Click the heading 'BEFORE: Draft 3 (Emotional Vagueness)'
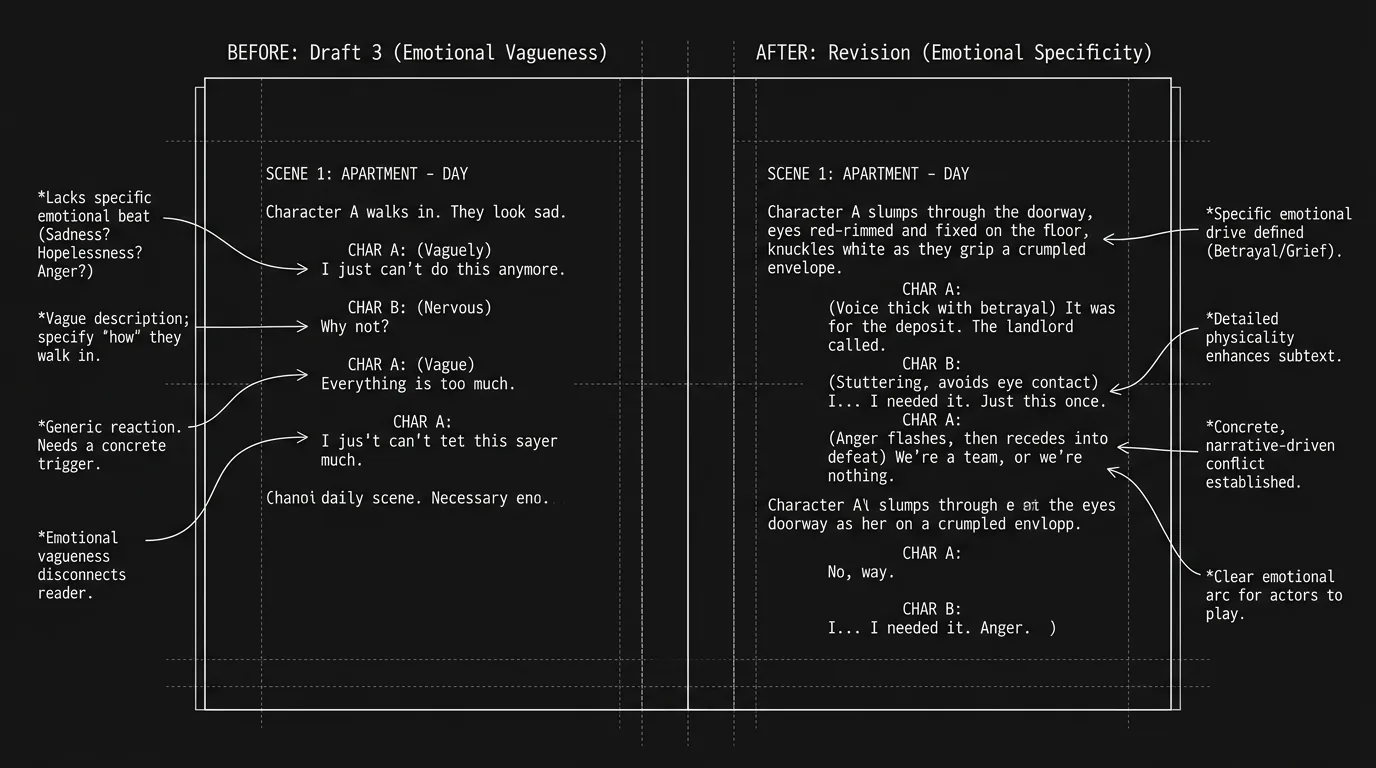The image size is (1376, 768). coord(417,52)
